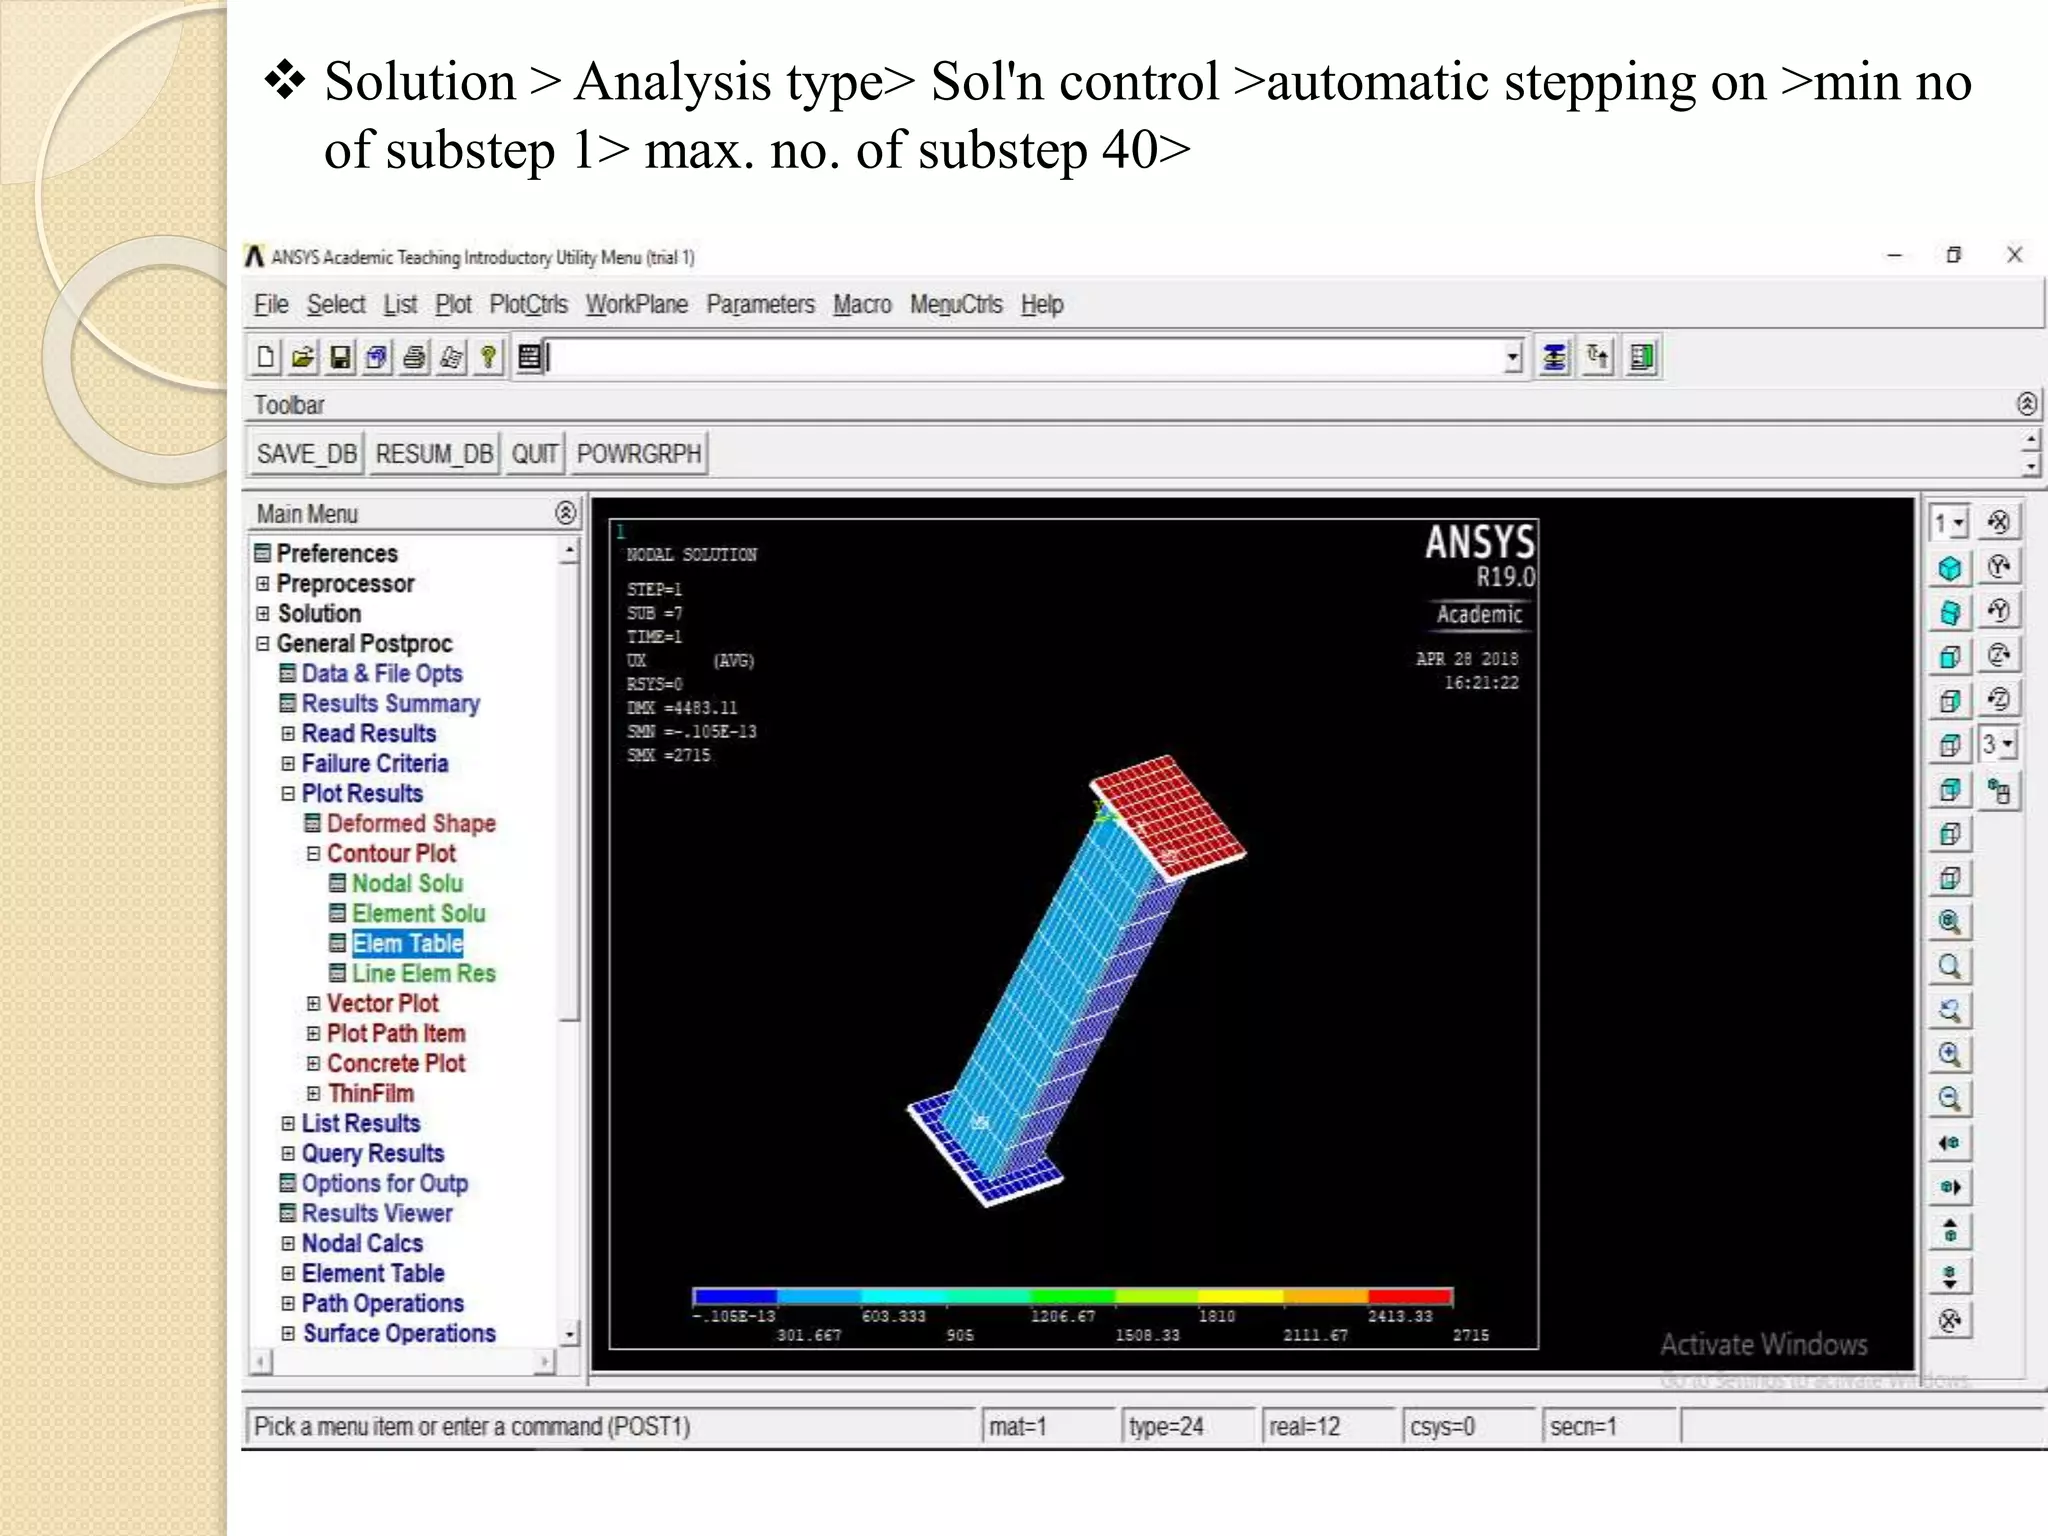Open the Parameters menu
This screenshot has height=1536, width=2048.
(760, 304)
